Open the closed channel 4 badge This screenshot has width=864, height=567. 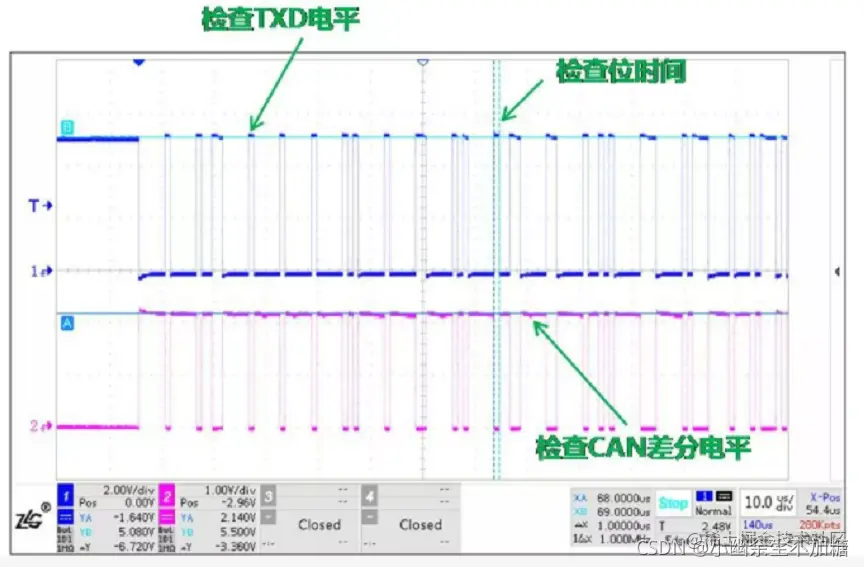[x=369, y=496]
